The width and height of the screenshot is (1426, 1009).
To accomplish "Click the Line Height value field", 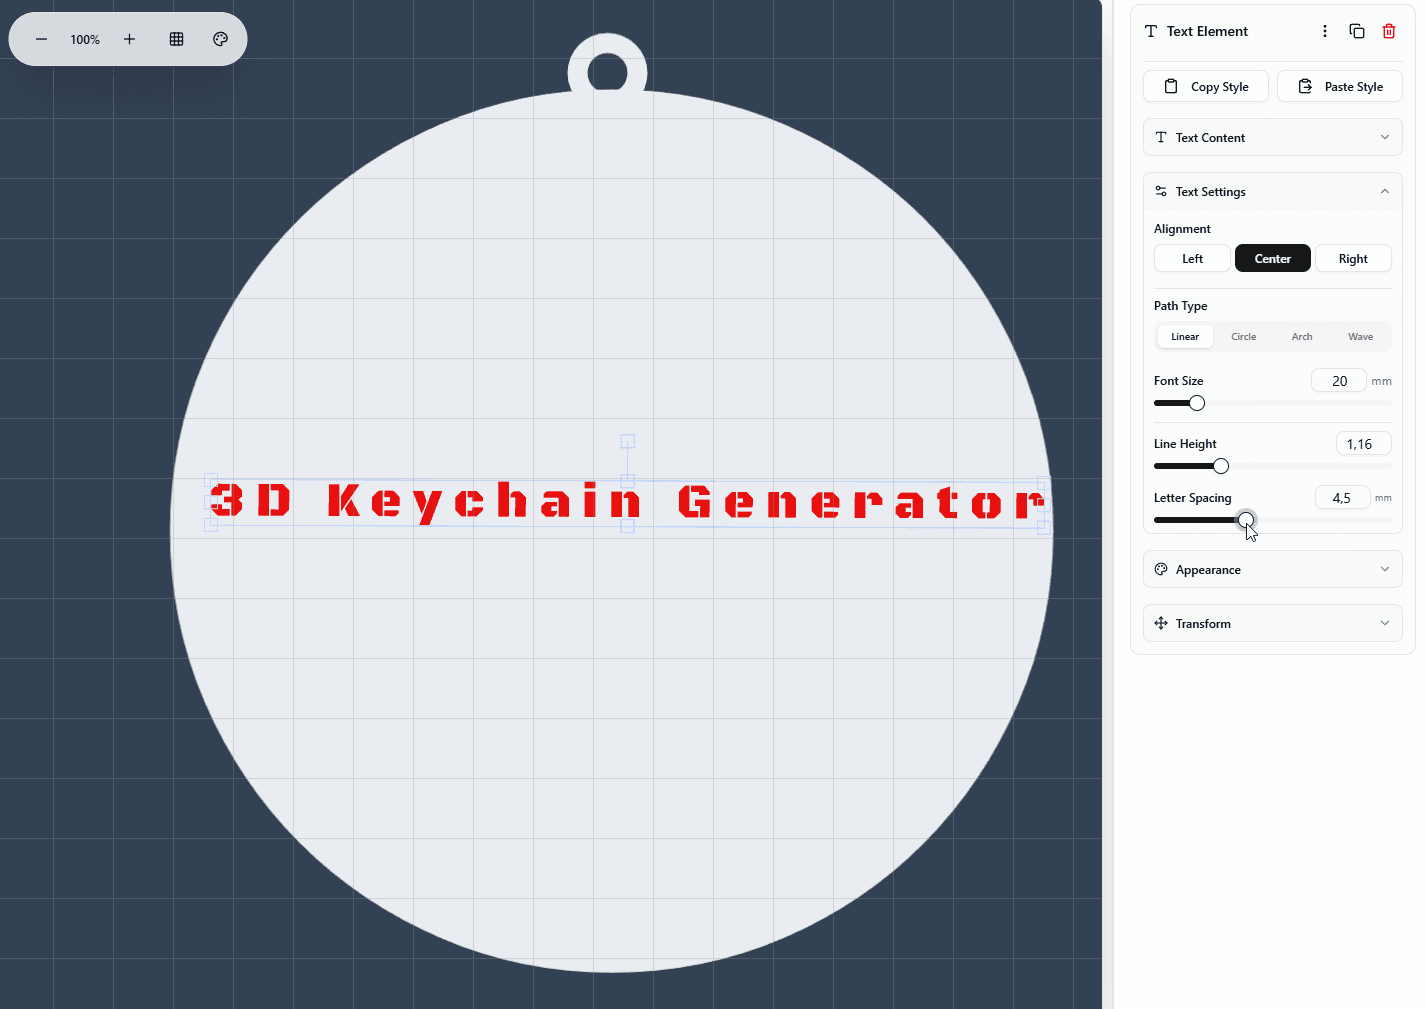I will point(1363,444).
